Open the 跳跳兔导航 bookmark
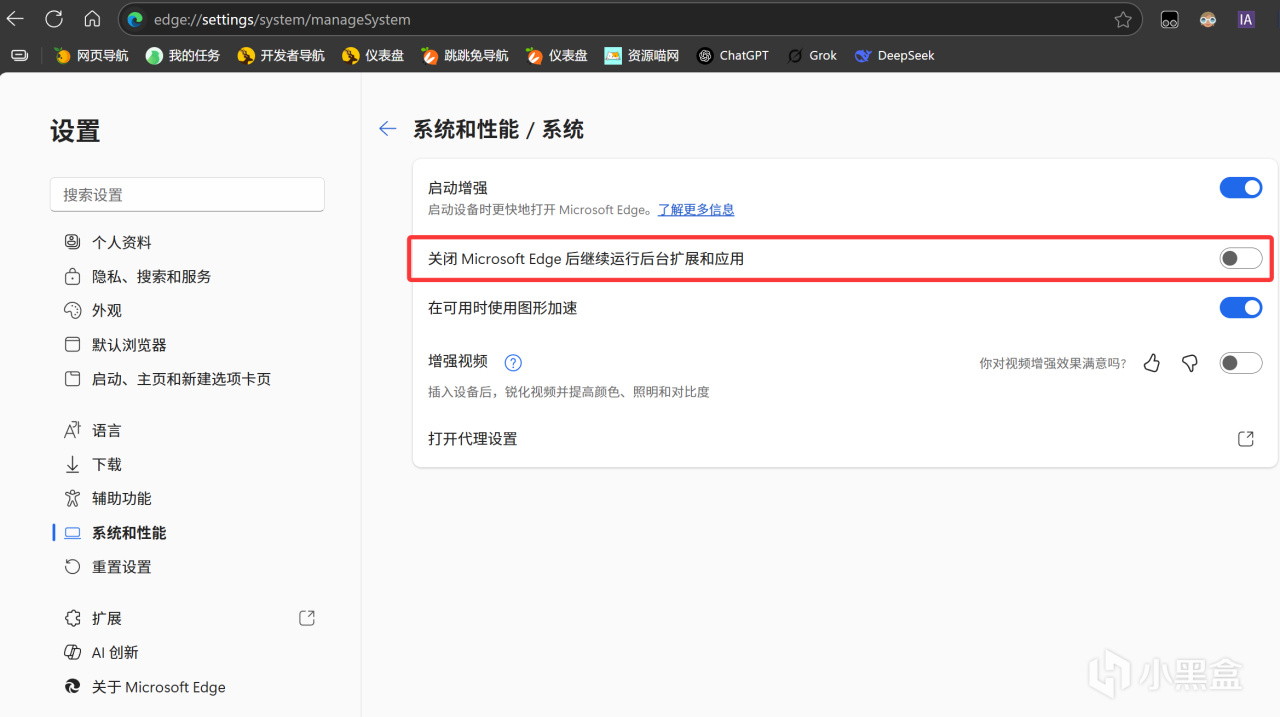1280x717 pixels. point(465,55)
